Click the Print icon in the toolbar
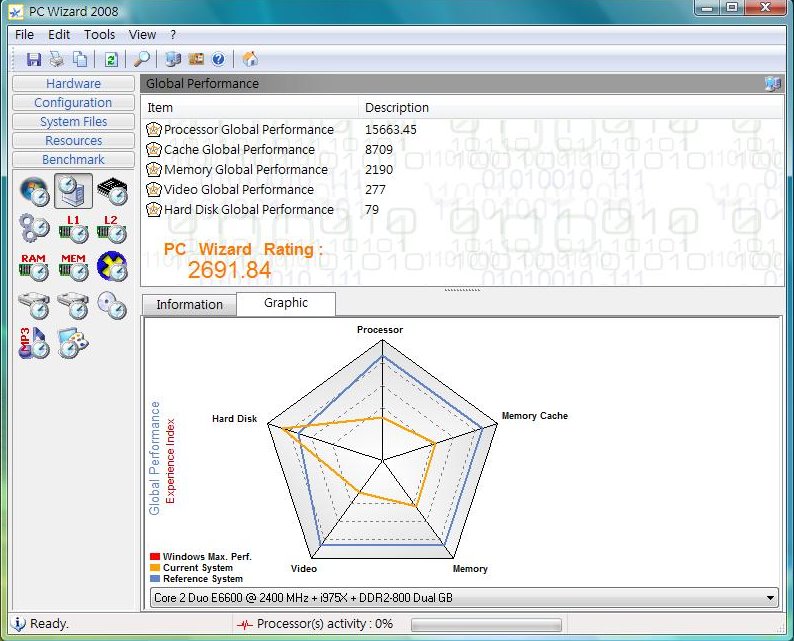Screen dimensions: 794x641 (57, 59)
